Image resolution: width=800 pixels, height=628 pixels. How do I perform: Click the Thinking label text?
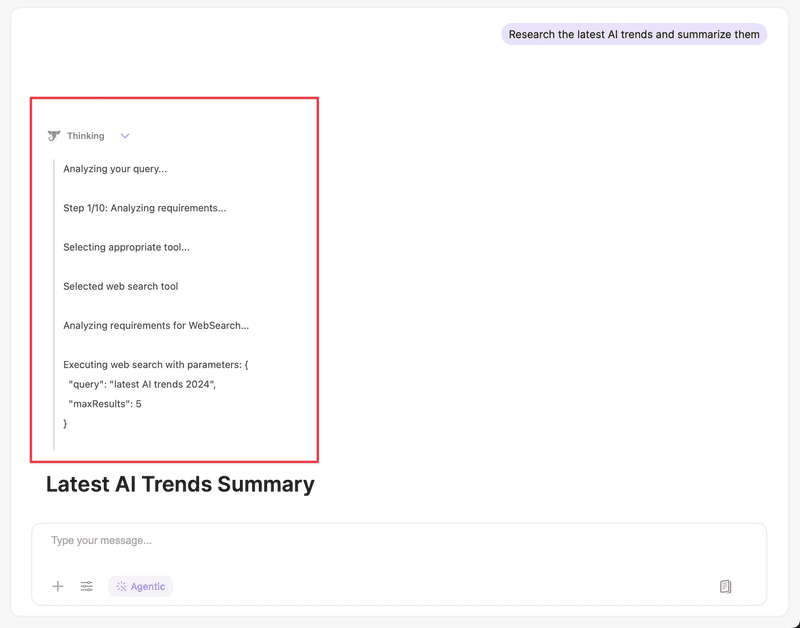(x=85, y=136)
